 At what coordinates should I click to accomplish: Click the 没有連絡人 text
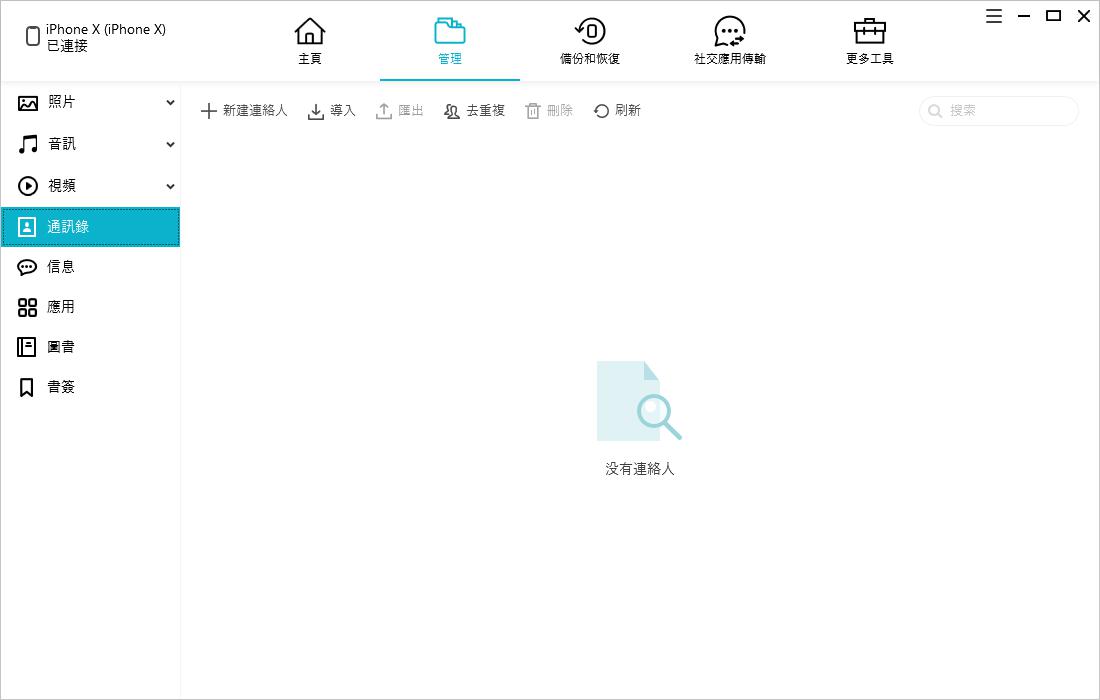[x=640, y=469]
